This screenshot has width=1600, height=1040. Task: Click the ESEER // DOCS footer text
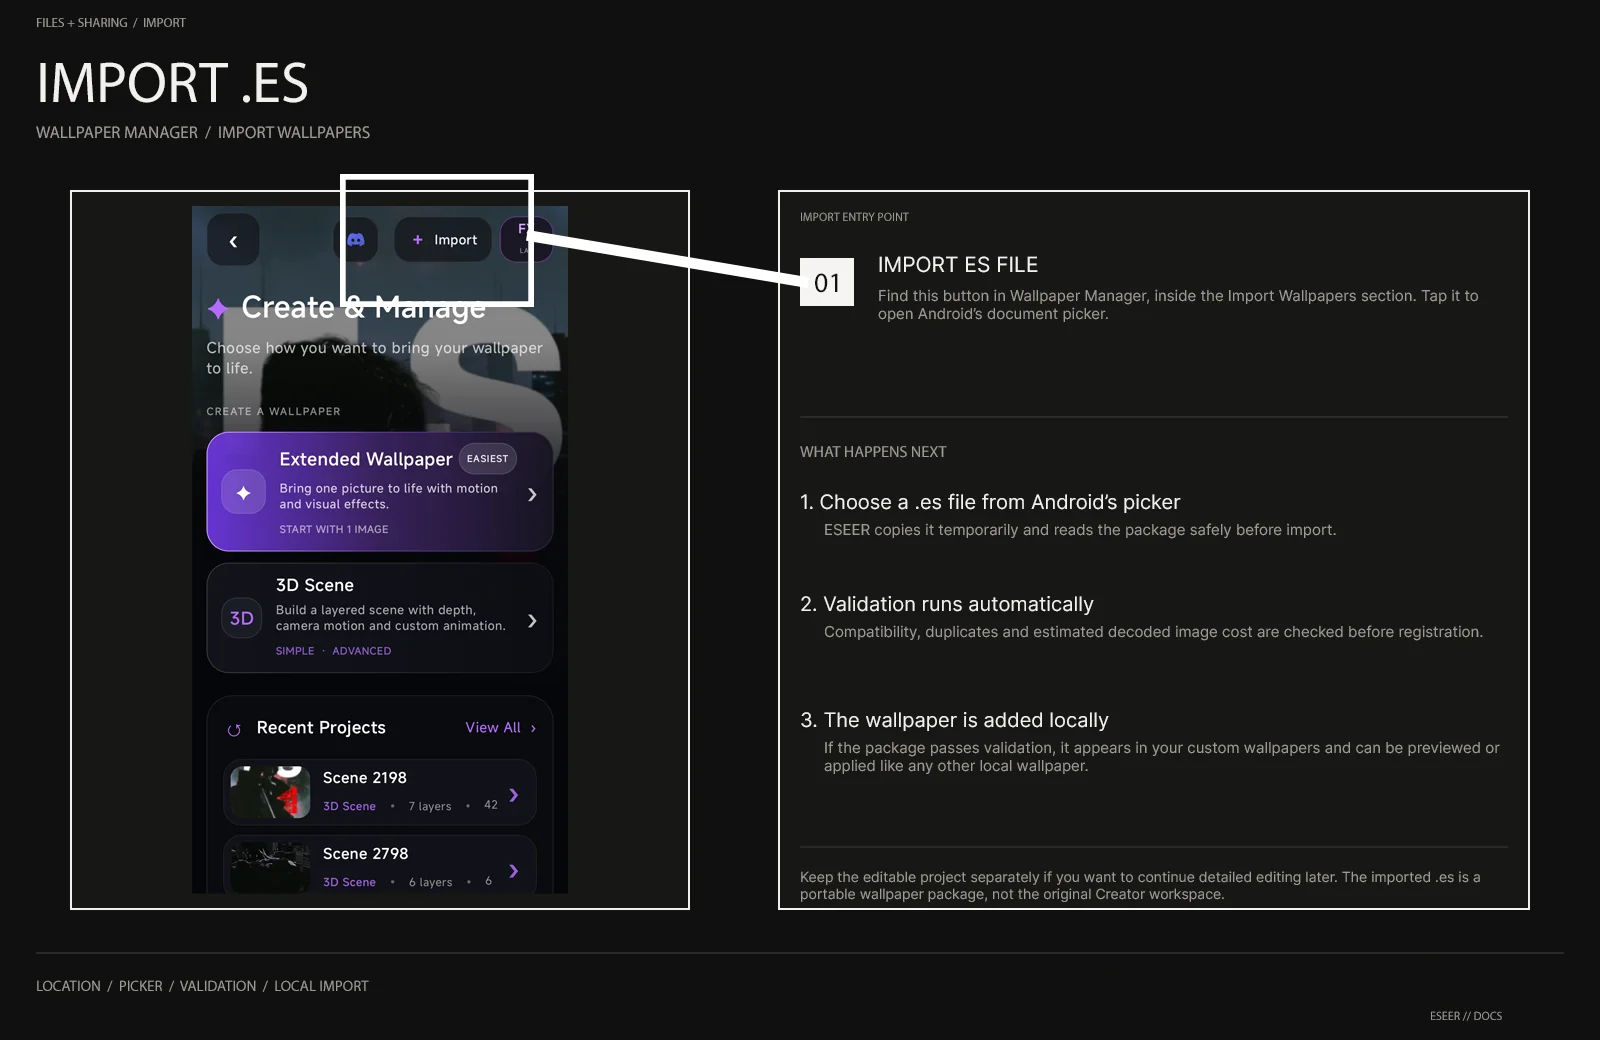[x=1466, y=1016]
